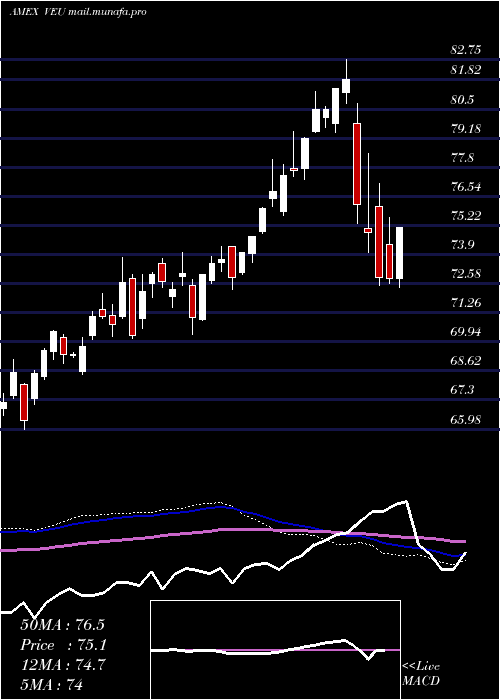Screen dimensions: 500x700
Task: Click the 73.9 price axis label
Action: pyautogui.click(x=462, y=245)
